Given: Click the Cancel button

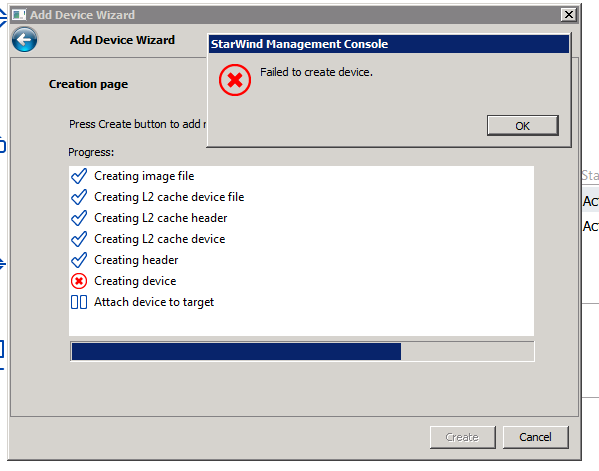Looking at the screenshot, I should pyautogui.click(x=535, y=437).
